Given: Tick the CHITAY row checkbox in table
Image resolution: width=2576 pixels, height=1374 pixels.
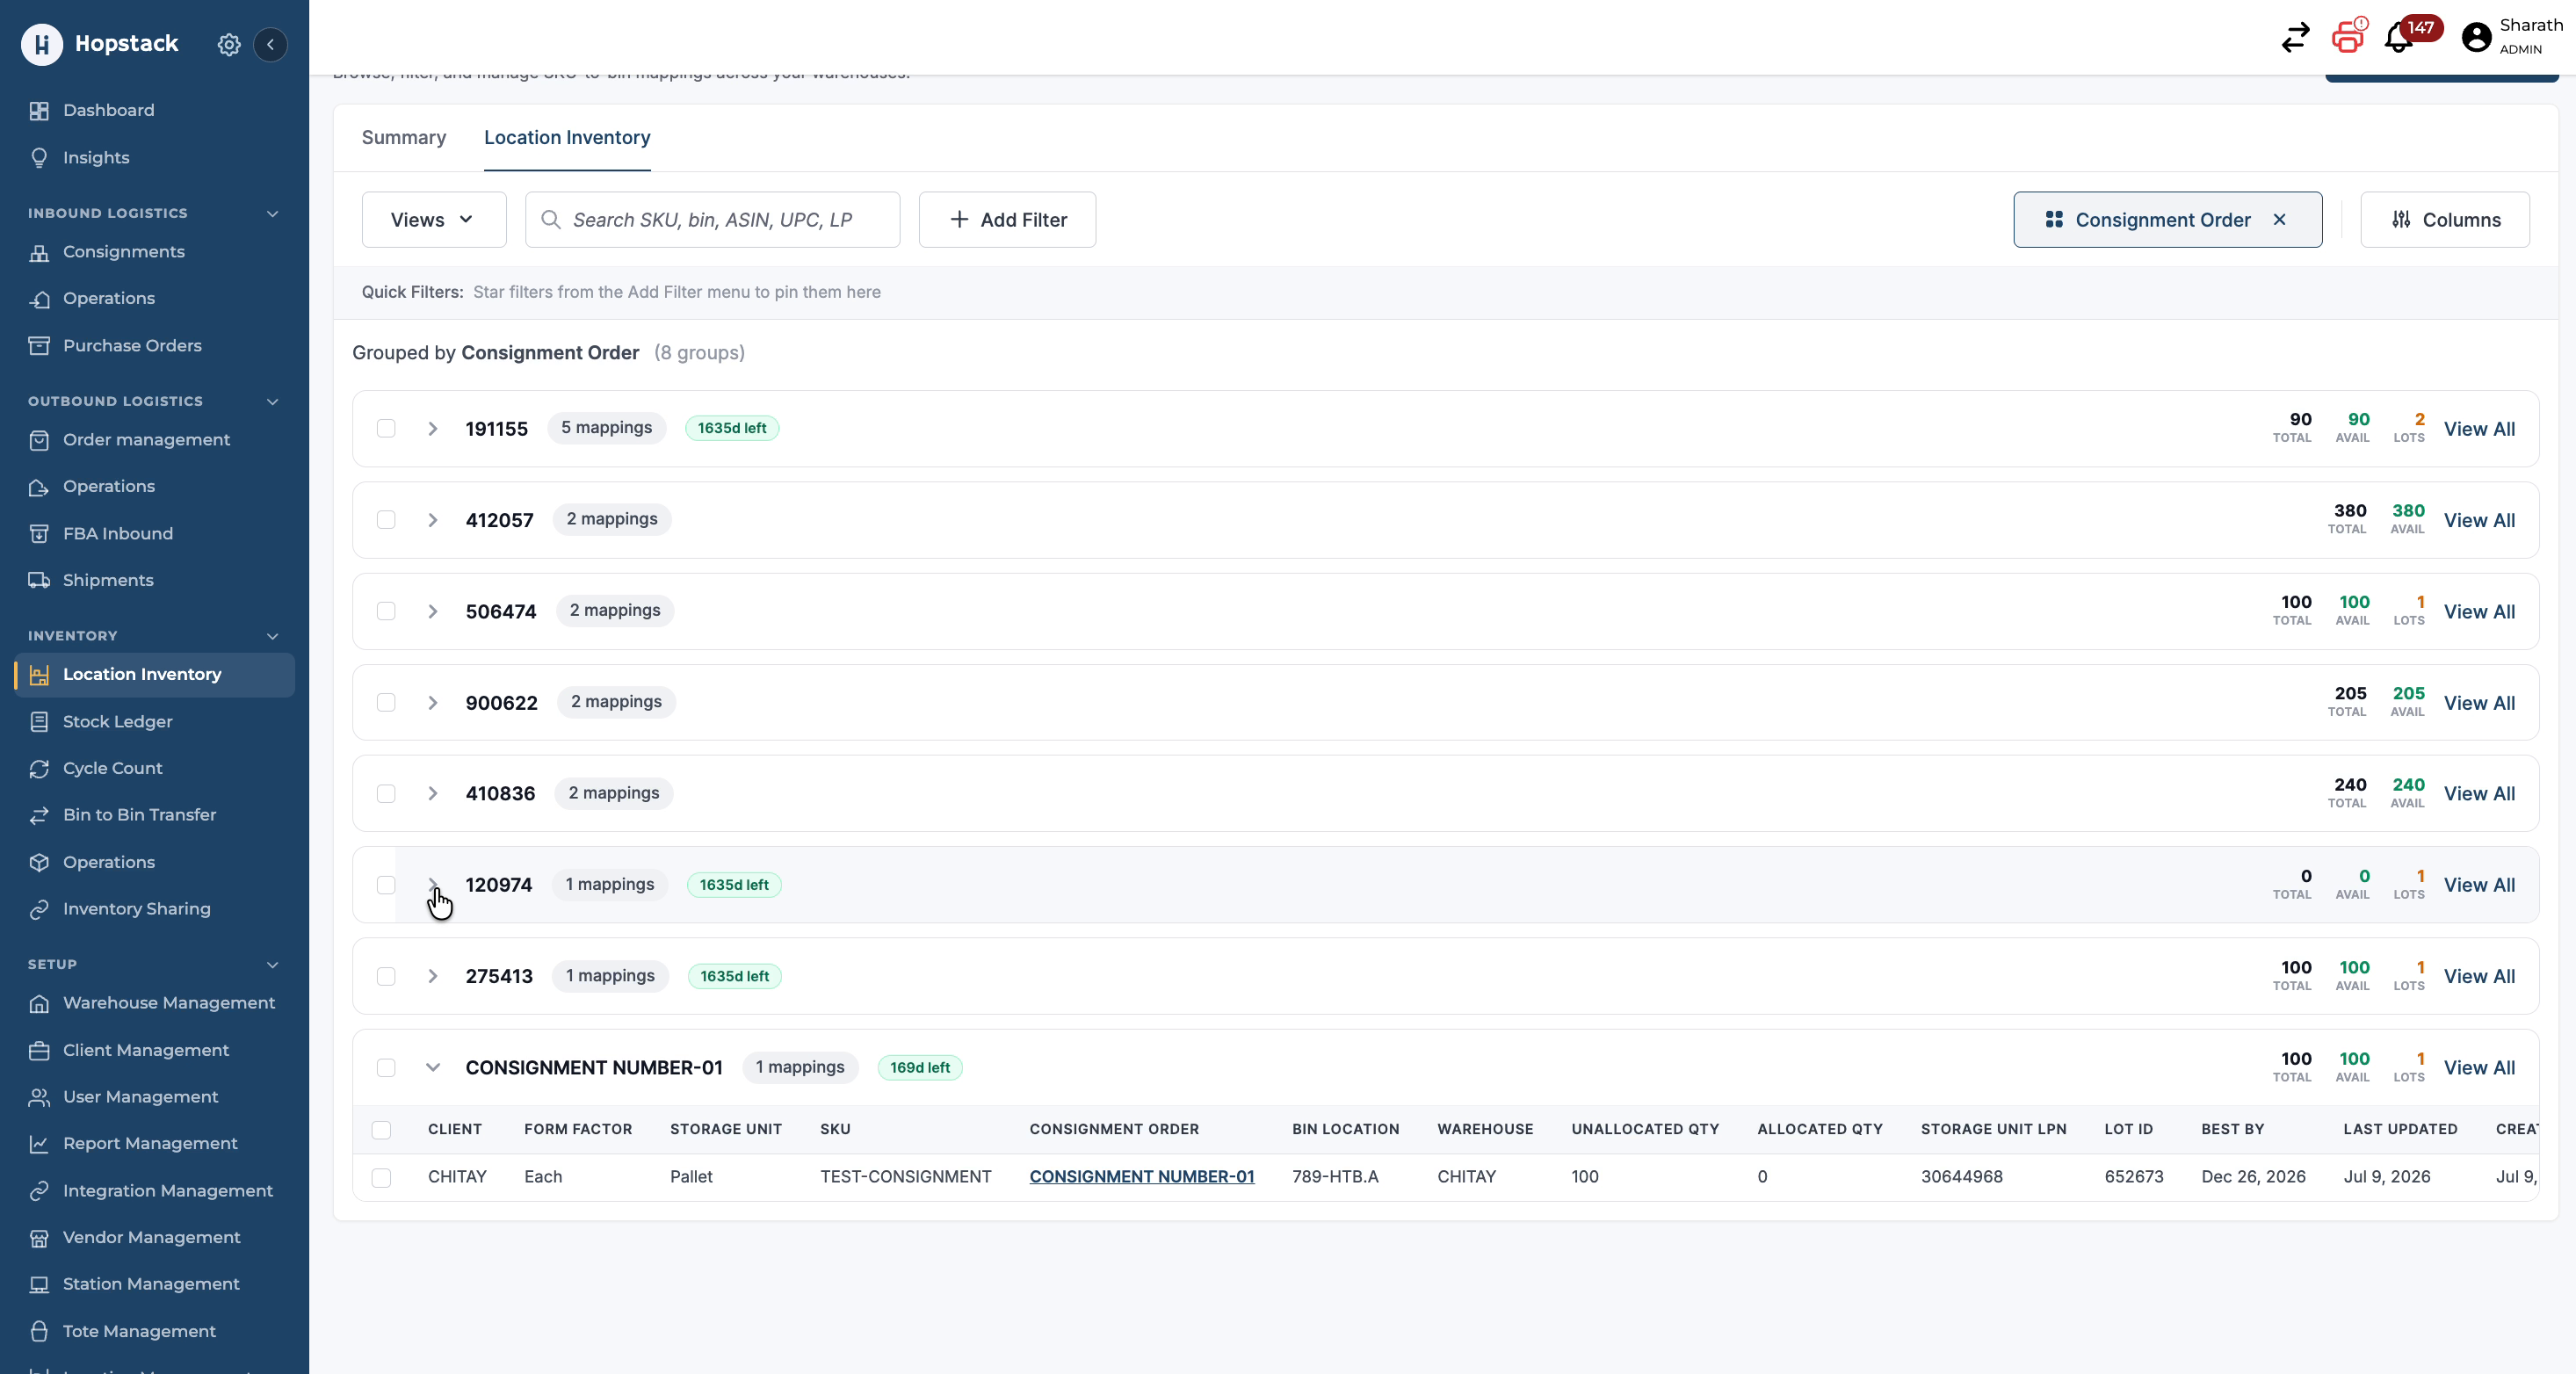Looking at the screenshot, I should point(381,1178).
